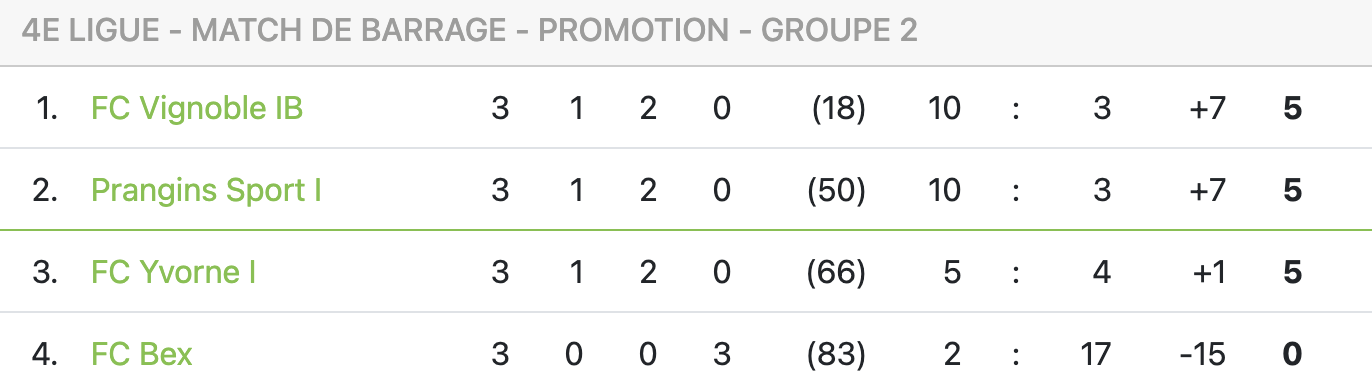This screenshot has height=388, width=1372.
Task: Select rank number 2. in standings
Action: click(45, 190)
